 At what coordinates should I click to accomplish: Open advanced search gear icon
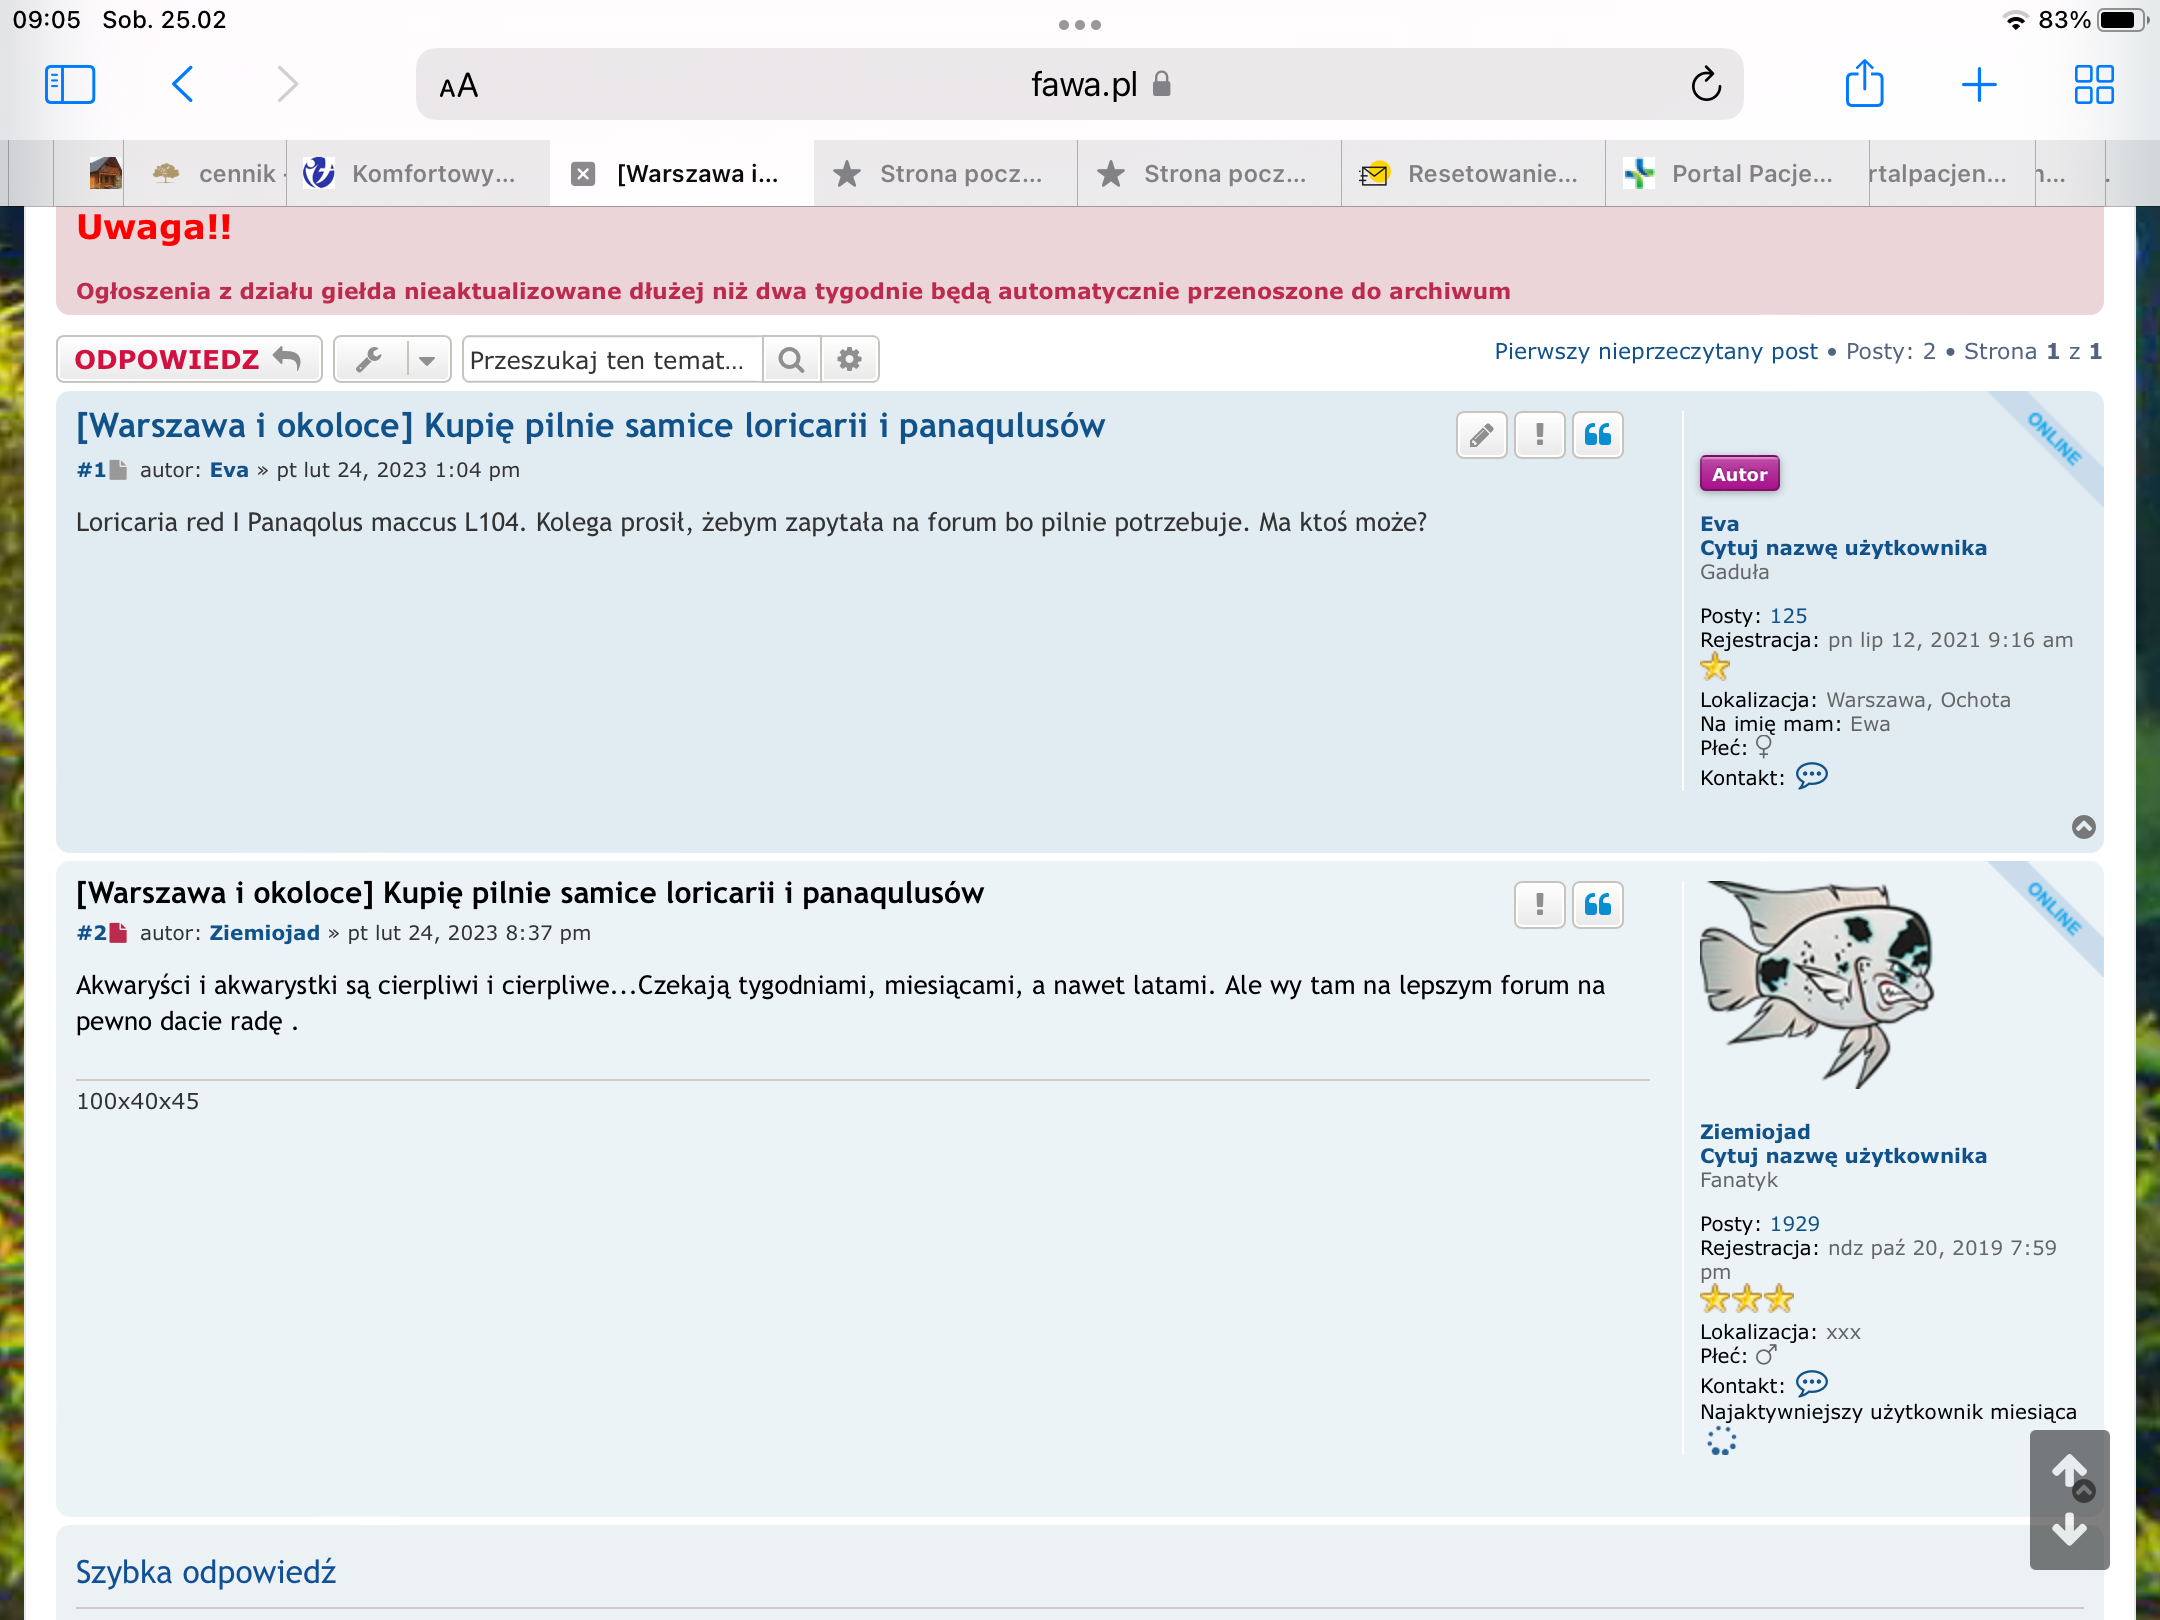click(x=849, y=360)
